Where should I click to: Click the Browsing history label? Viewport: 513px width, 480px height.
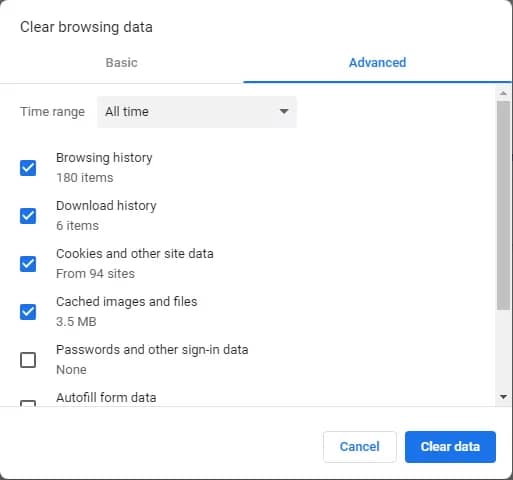[x=104, y=158]
